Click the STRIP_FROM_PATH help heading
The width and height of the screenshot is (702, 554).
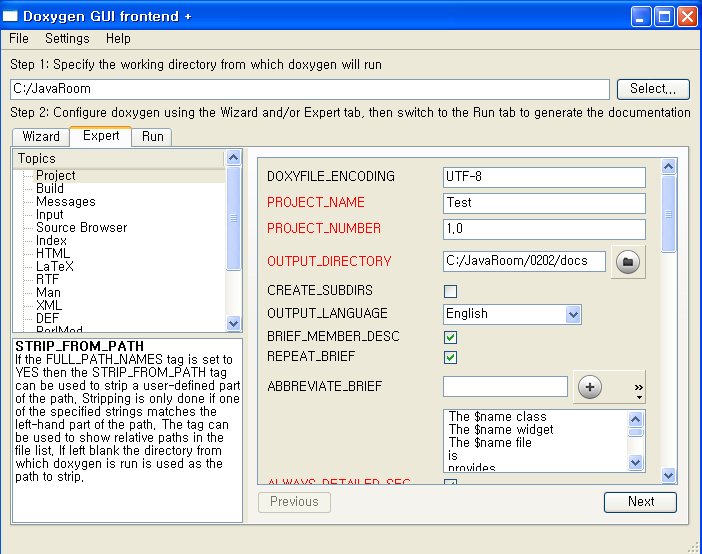point(80,346)
